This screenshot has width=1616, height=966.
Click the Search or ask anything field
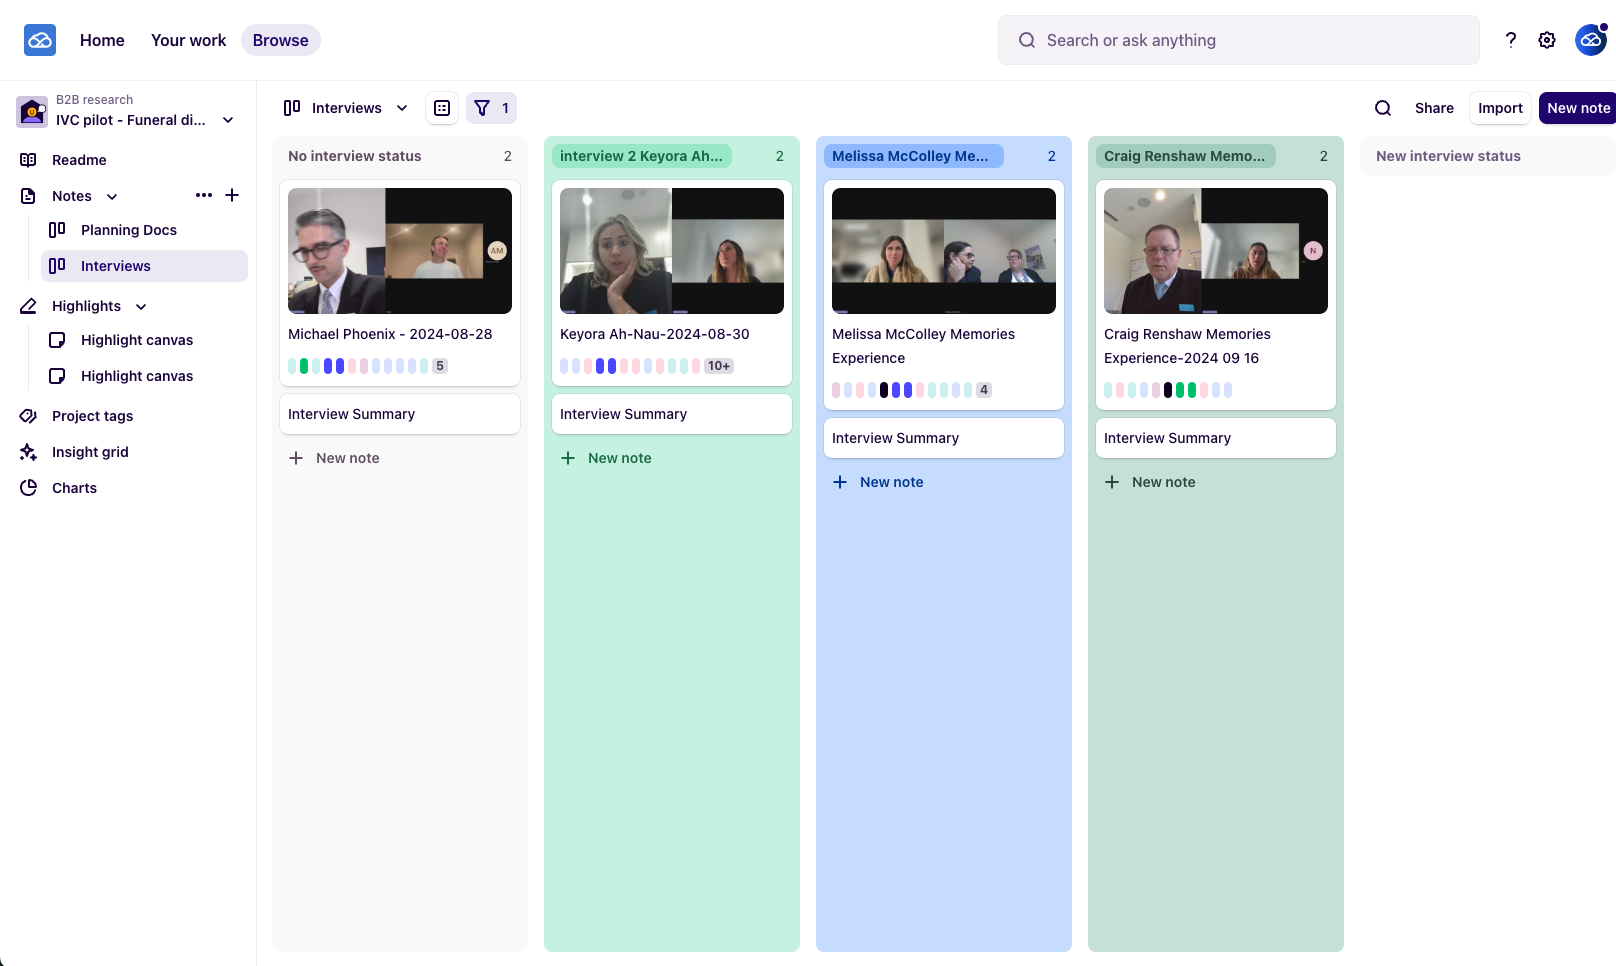coord(1238,40)
